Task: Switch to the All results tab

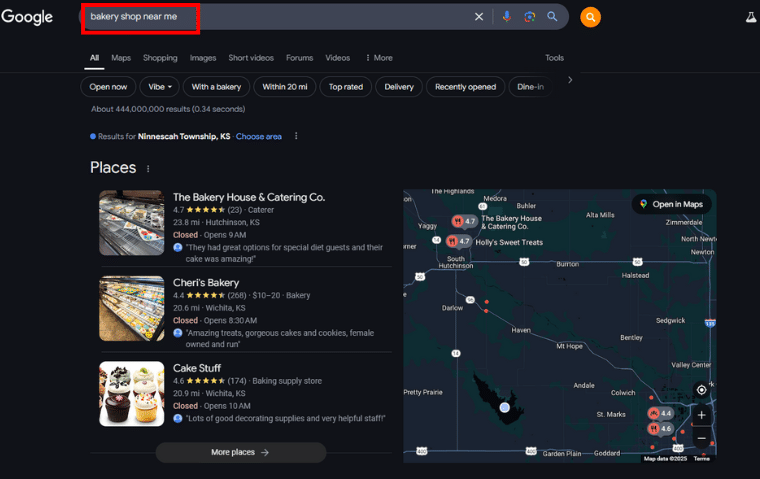Action: [94, 58]
